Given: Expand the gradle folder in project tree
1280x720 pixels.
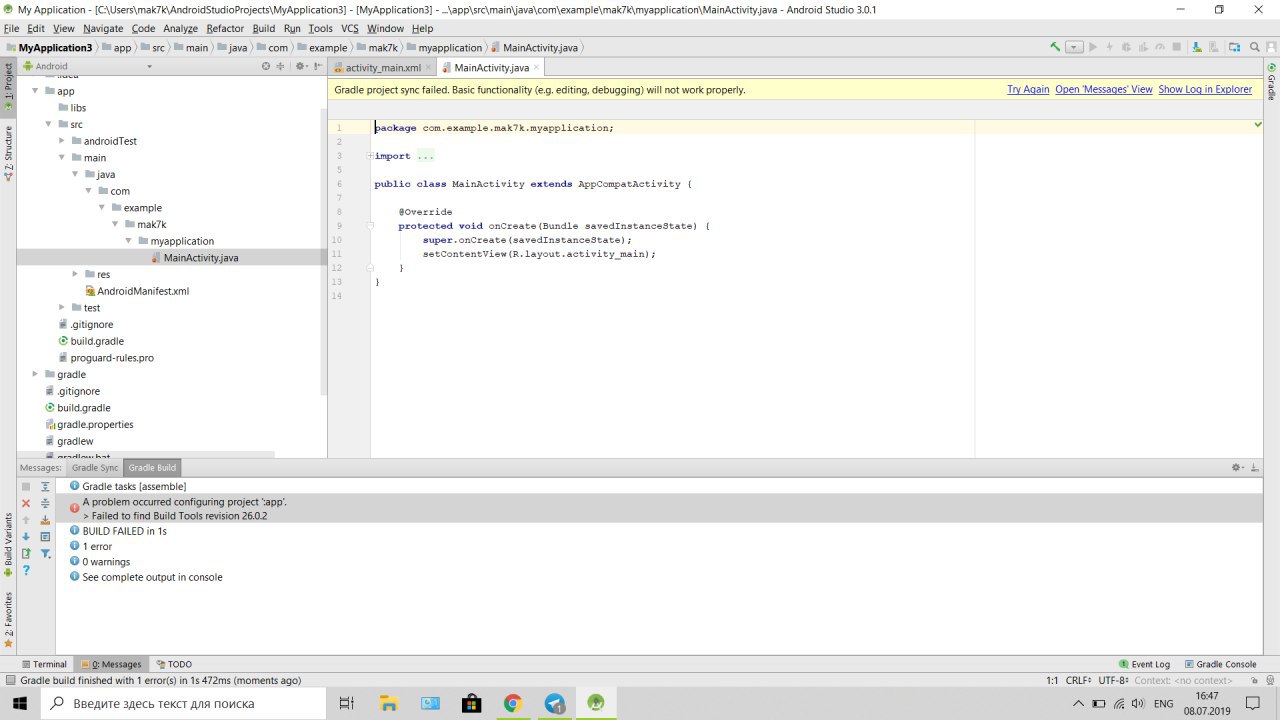Looking at the screenshot, I should click(35, 374).
